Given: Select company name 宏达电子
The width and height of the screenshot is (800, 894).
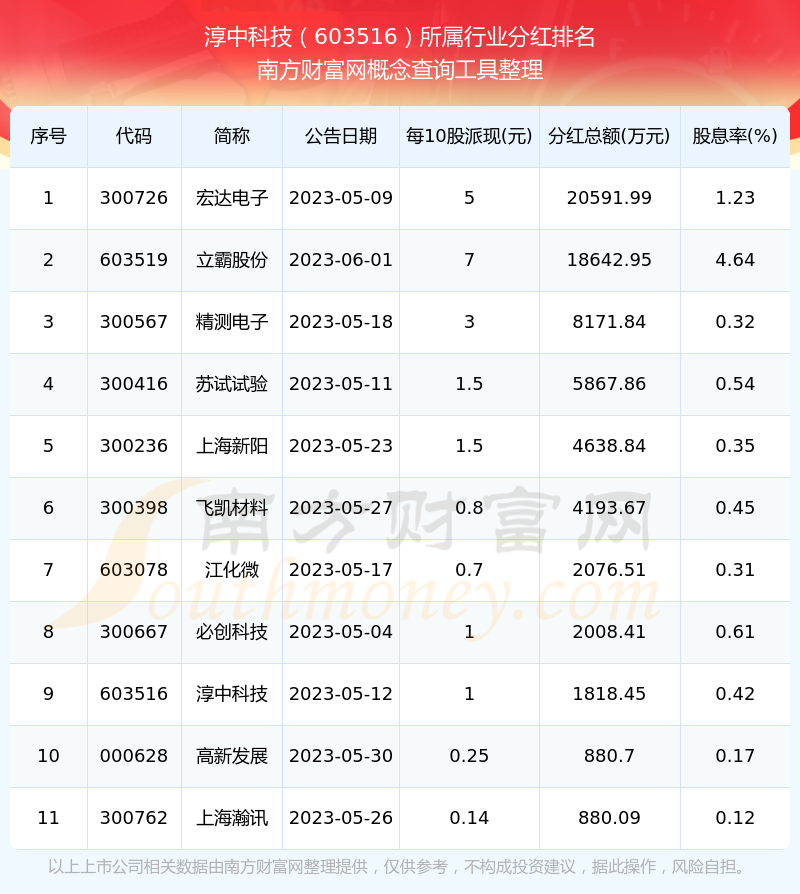Looking at the screenshot, I should tap(232, 198).
